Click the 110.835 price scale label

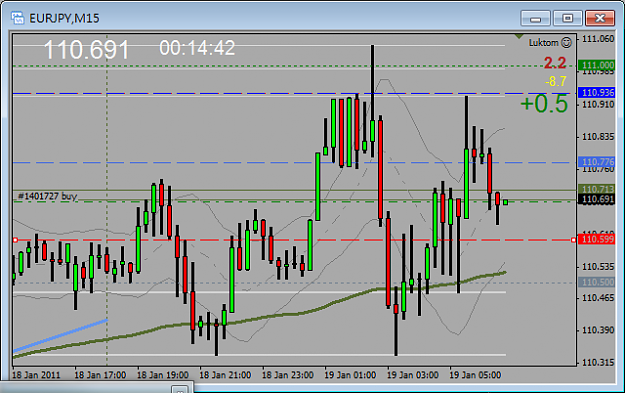tap(598, 137)
